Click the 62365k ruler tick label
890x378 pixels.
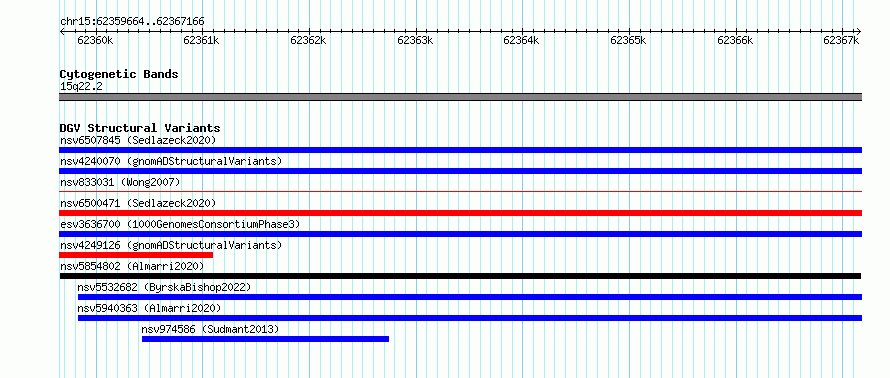(629, 40)
